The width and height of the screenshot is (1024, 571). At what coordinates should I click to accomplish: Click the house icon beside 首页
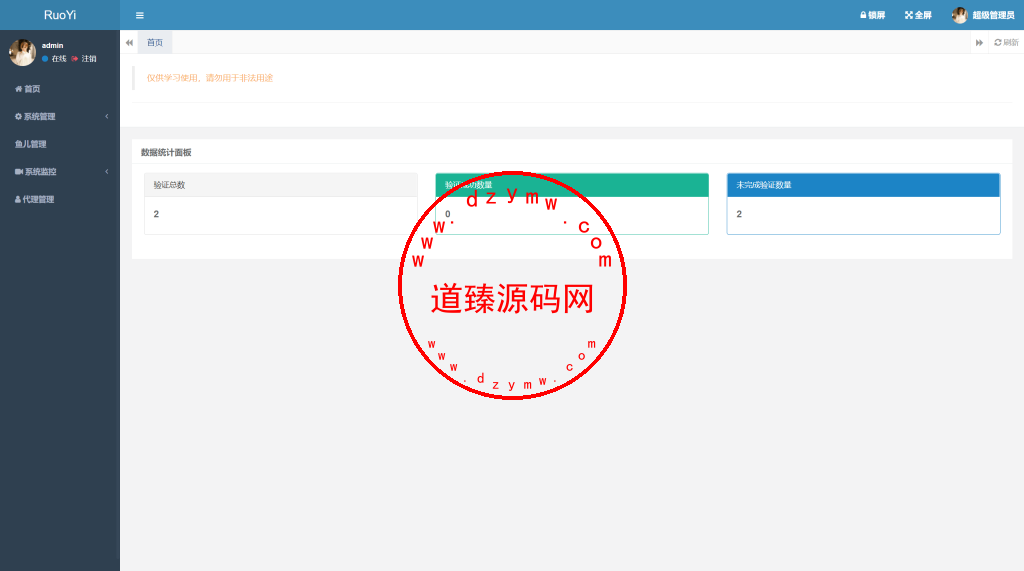coord(18,89)
